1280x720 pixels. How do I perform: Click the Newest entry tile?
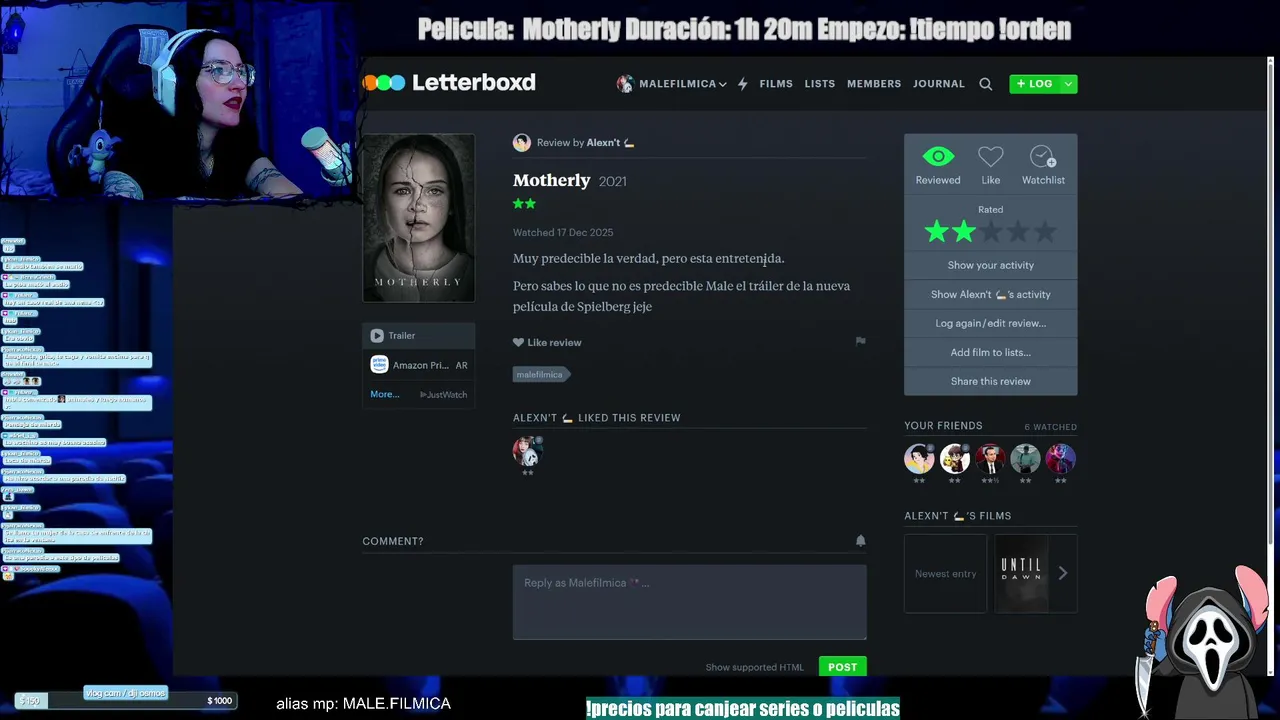(x=945, y=573)
